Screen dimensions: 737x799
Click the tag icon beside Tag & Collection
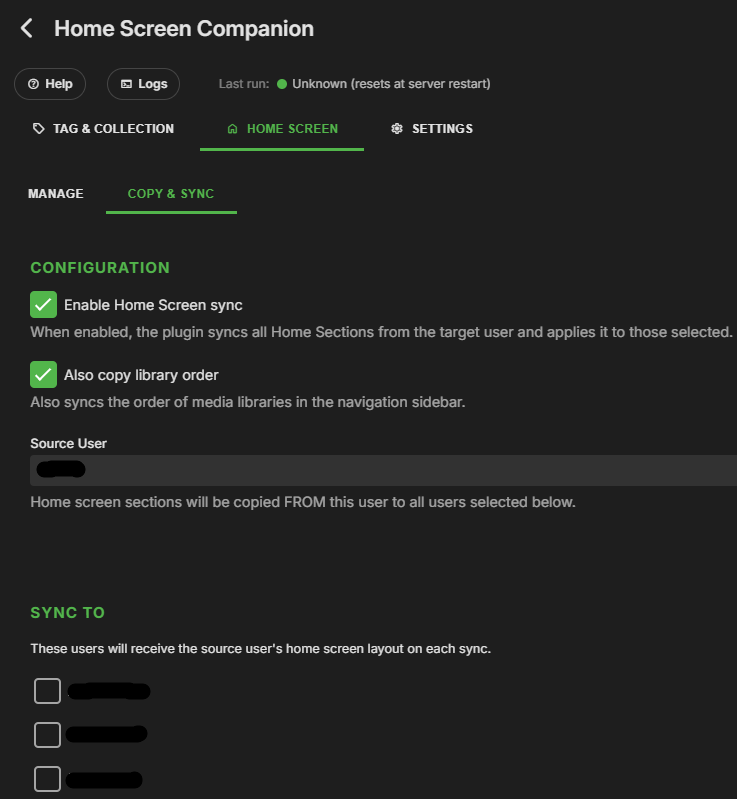click(x=38, y=129)
